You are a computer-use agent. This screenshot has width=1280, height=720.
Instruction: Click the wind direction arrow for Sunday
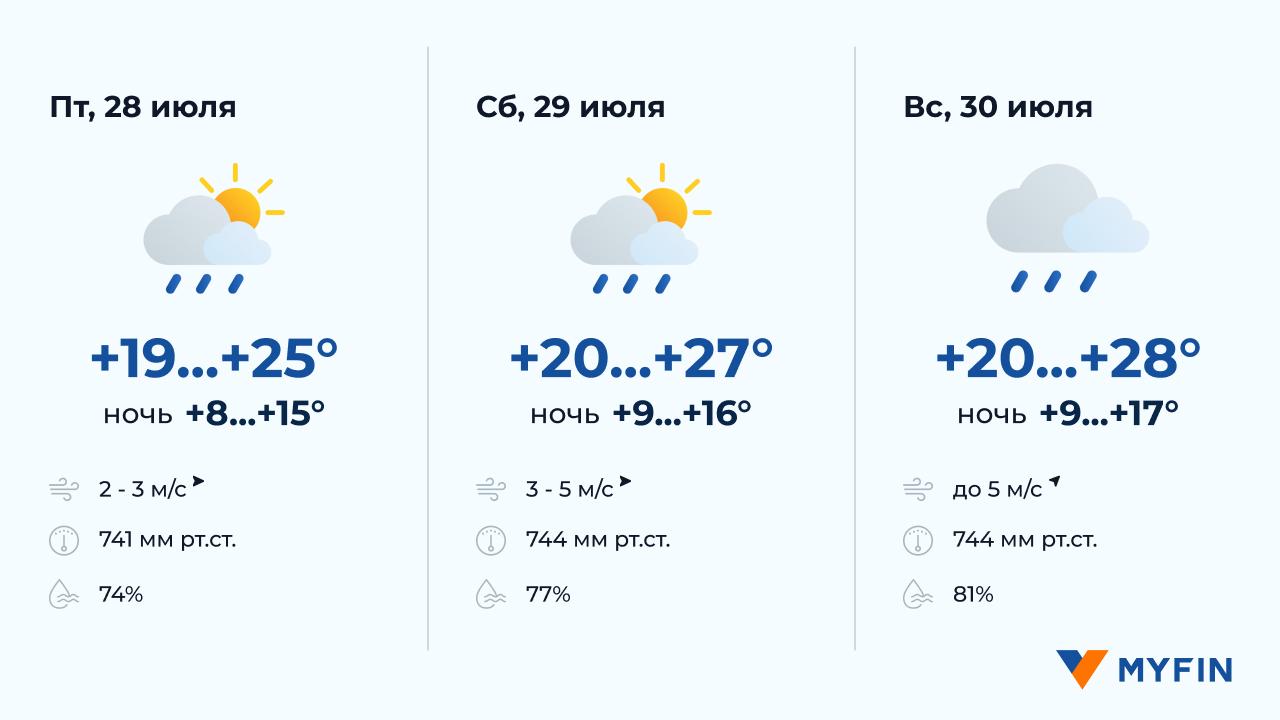[x=1053, y=483]
